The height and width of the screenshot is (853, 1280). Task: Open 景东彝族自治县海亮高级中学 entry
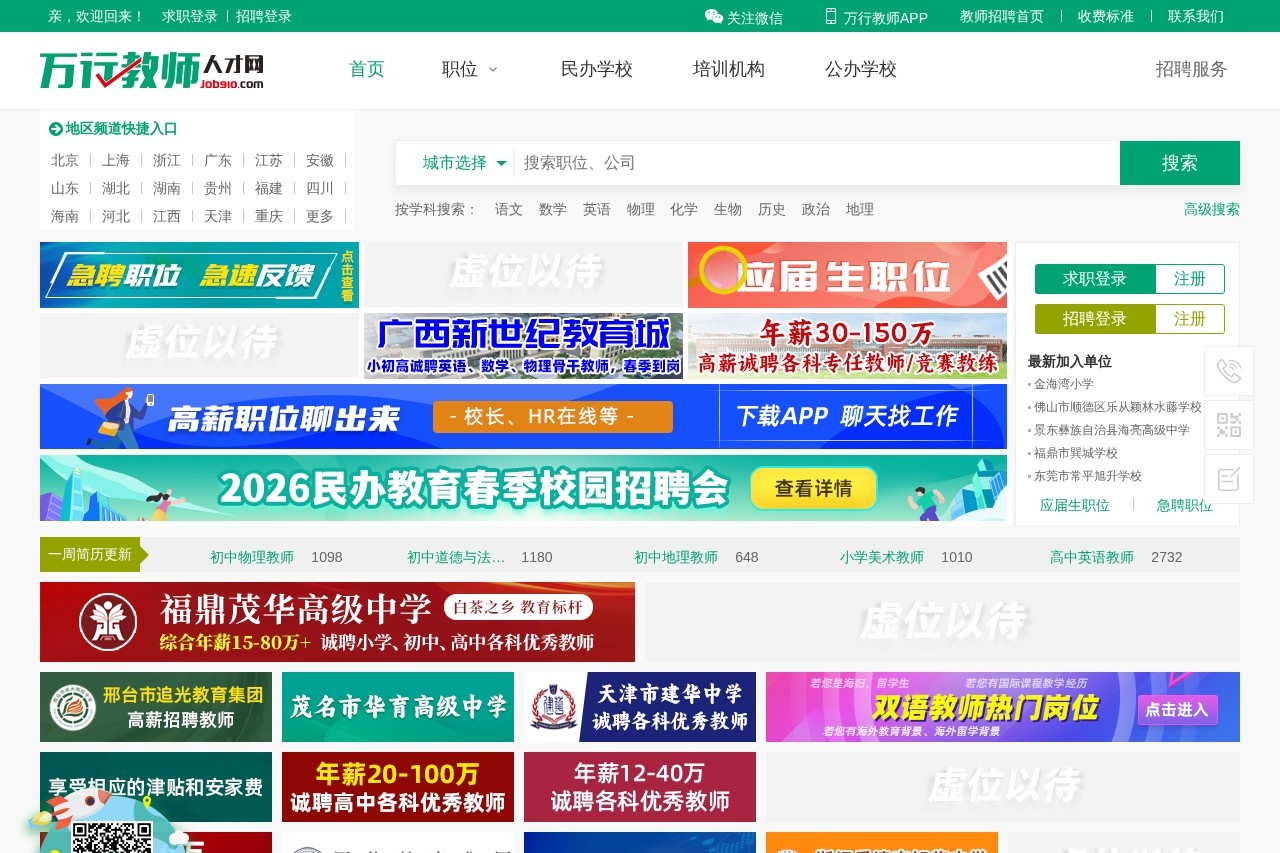pos(1112,430)
